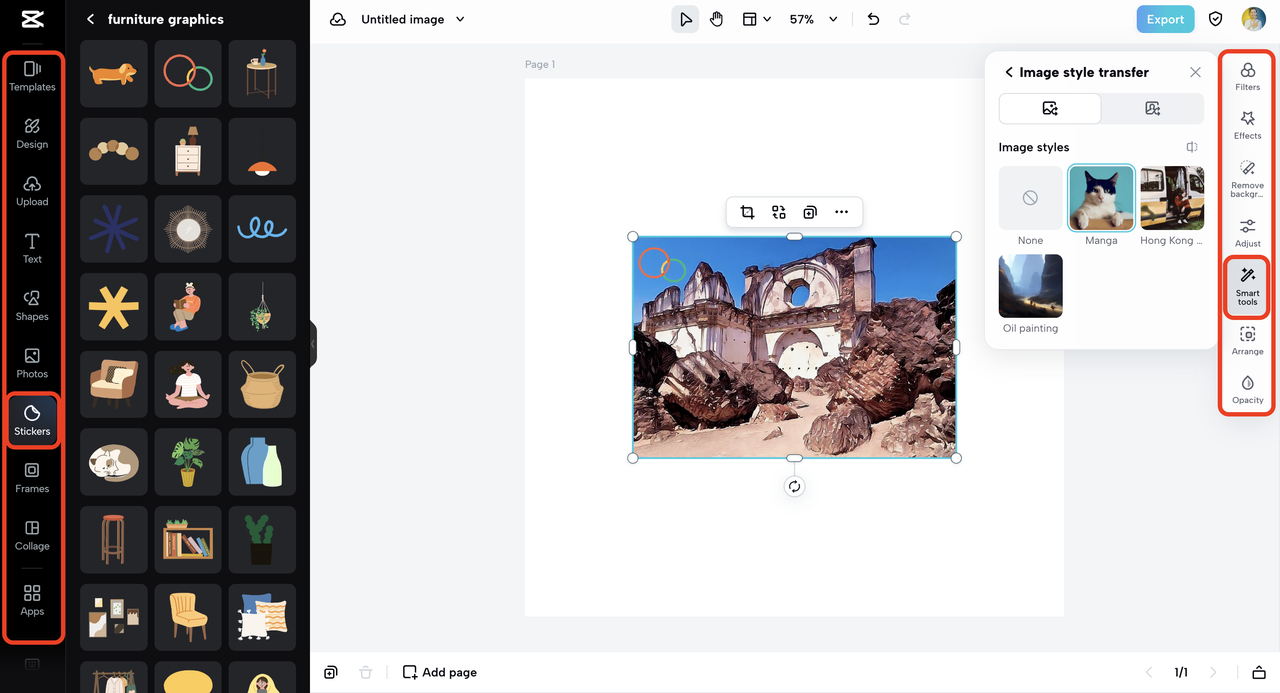Open the Frames panel
The height and width of the screenshot is (693, 1280).
(x=32, y=477)
